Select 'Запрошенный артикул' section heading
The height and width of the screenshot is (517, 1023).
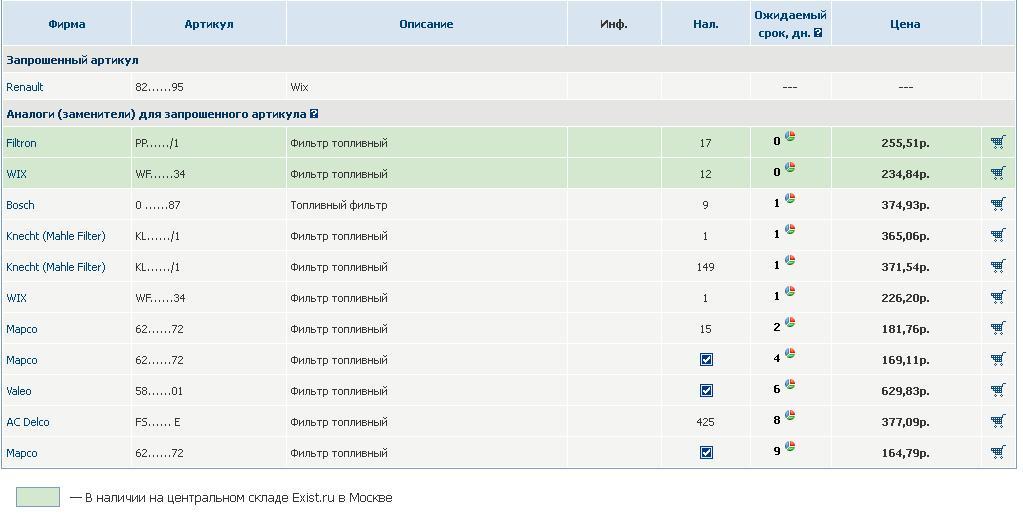click(72, 60)
